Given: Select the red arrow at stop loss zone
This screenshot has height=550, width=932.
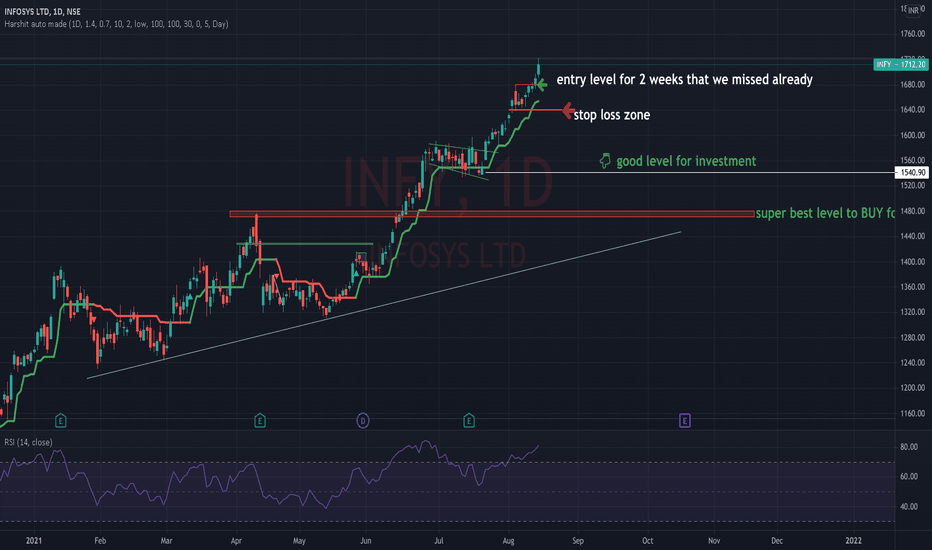Looking at the screenshot, I should point(568,110).
